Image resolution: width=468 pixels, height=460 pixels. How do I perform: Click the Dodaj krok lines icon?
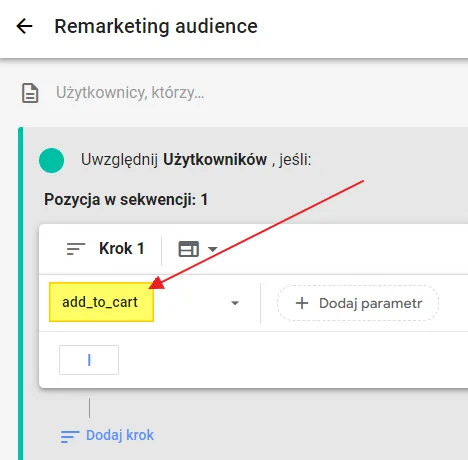tap(70, 436)
